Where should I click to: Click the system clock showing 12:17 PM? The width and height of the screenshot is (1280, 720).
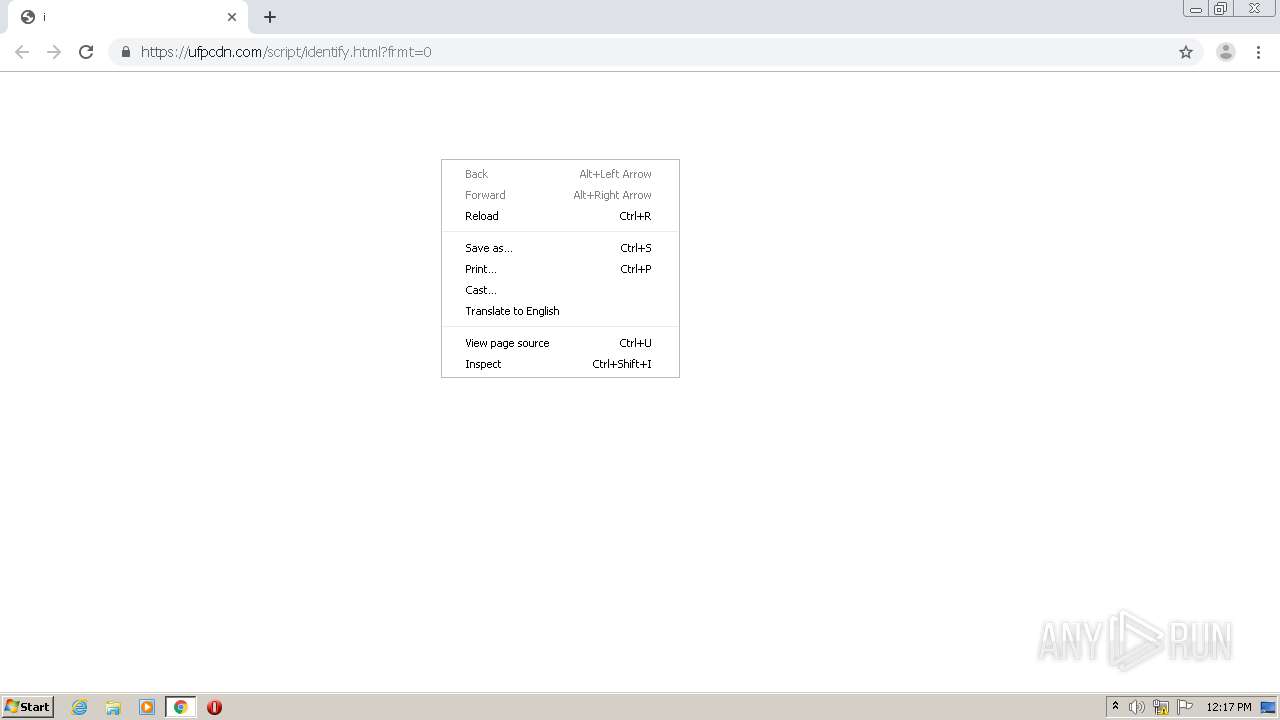(x=1228, y=707)
